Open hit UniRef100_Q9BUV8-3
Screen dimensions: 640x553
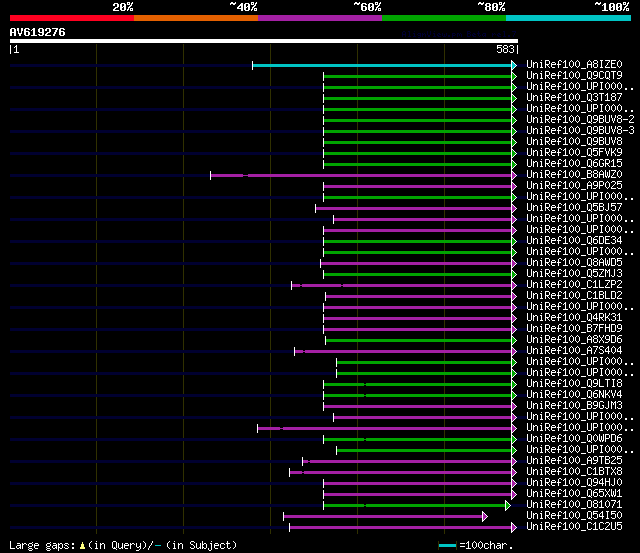coord(580,131)
